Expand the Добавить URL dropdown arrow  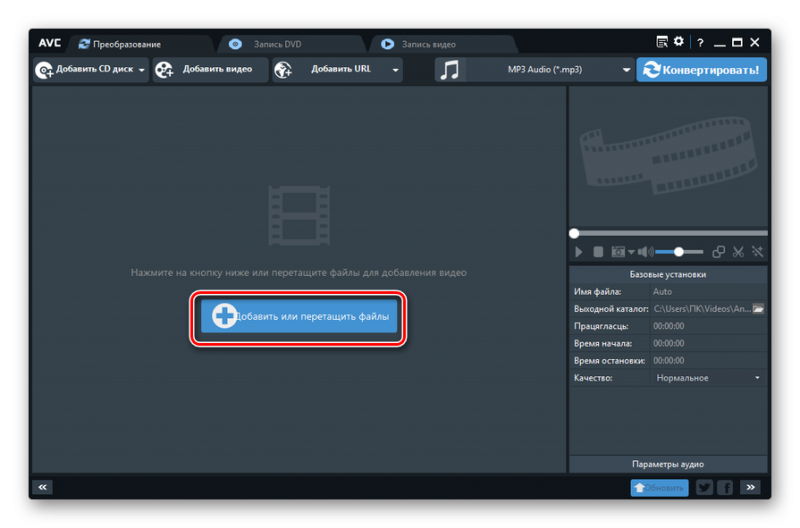396,70
